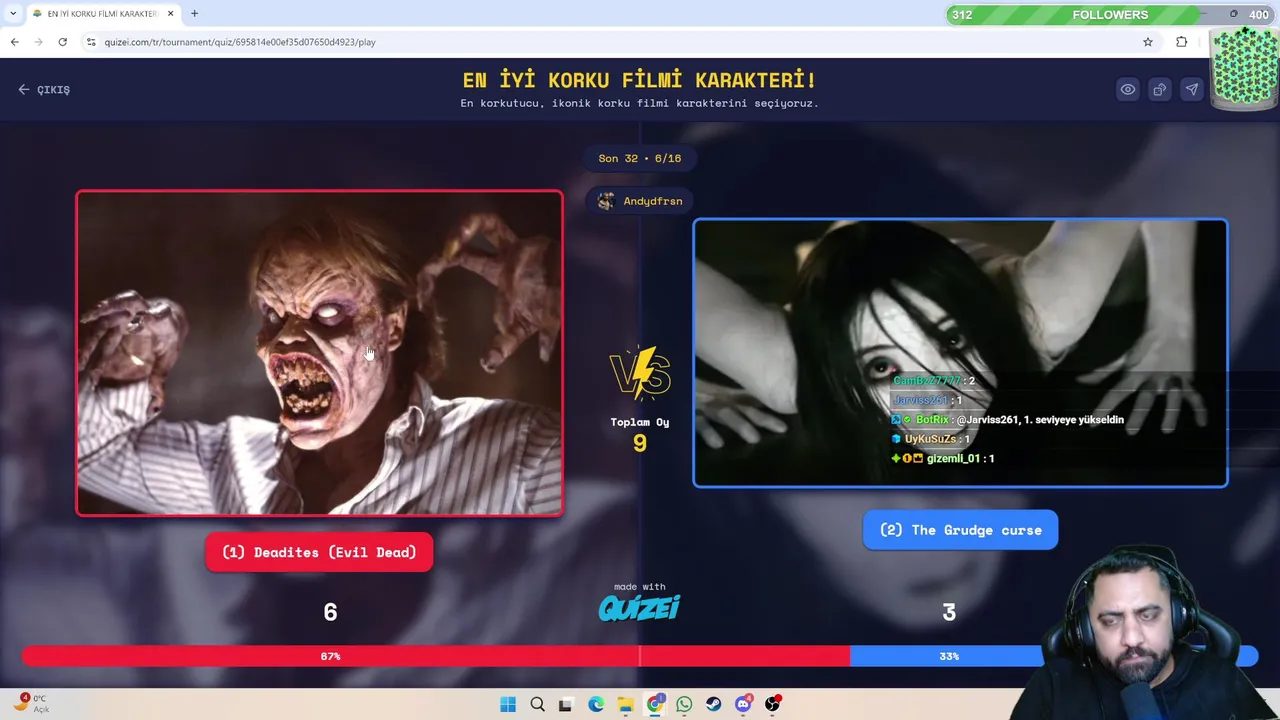Click the VS lightning emblem
Image resolution: width=1280 pixels, height=720 pixels.
tap(640, 373)
